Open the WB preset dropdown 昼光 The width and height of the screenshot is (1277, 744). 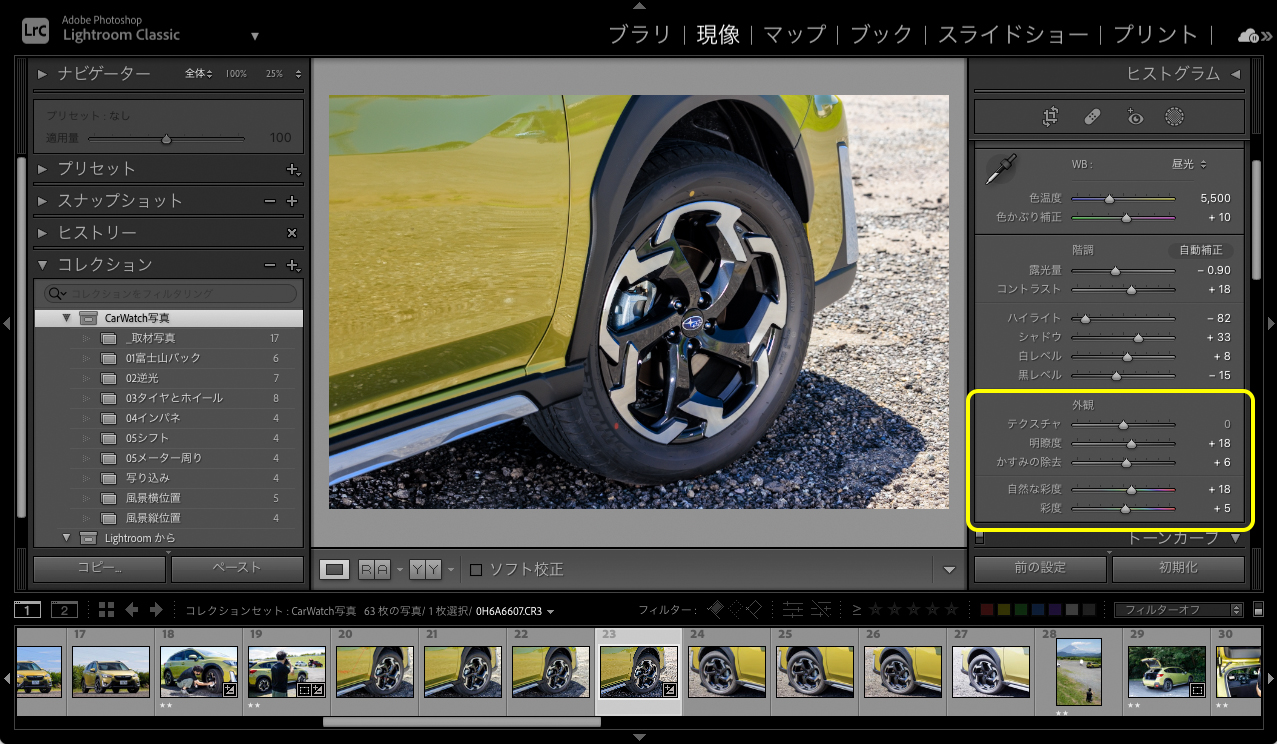tap(1189, 164)
